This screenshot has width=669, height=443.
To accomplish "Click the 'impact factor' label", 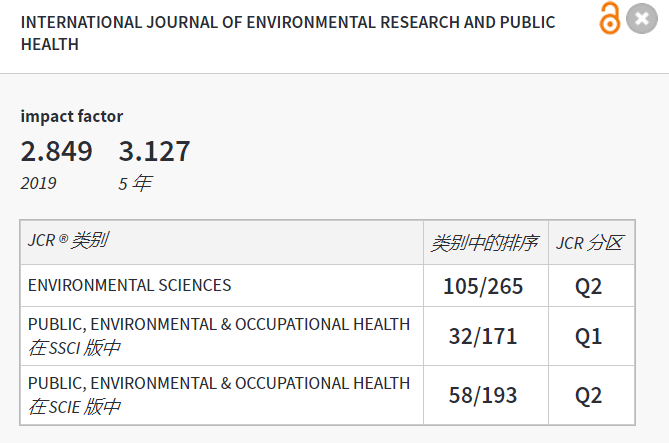I will click(x=72, y=116).
